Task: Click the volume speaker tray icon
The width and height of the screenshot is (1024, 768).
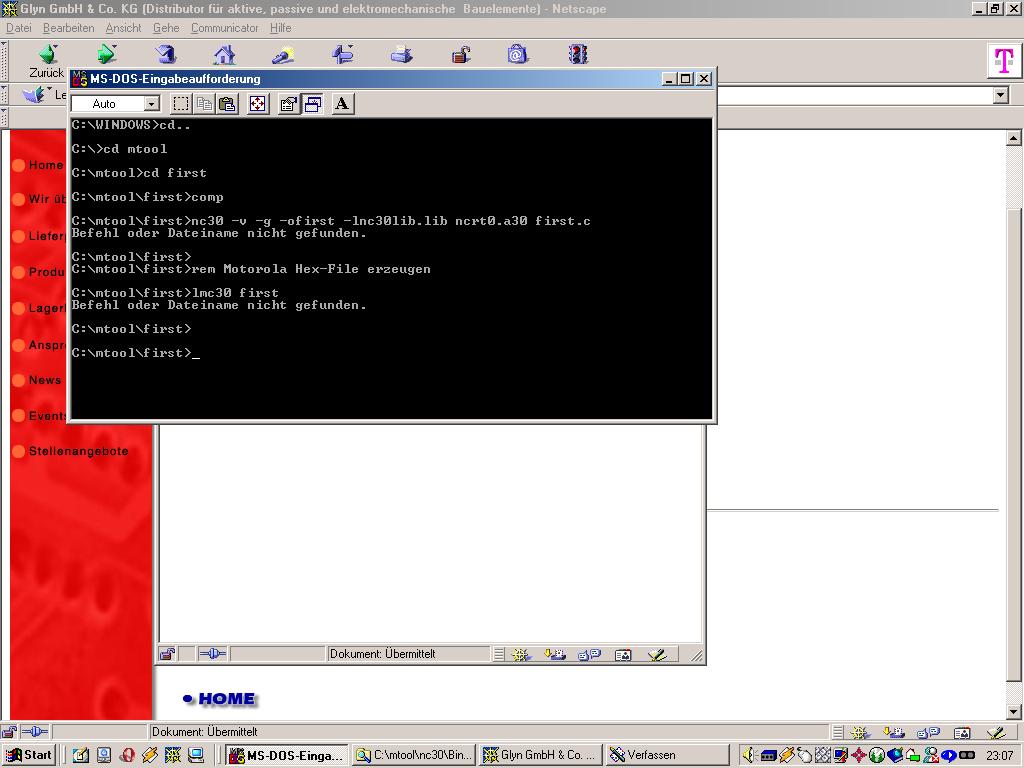Action: 749,756
